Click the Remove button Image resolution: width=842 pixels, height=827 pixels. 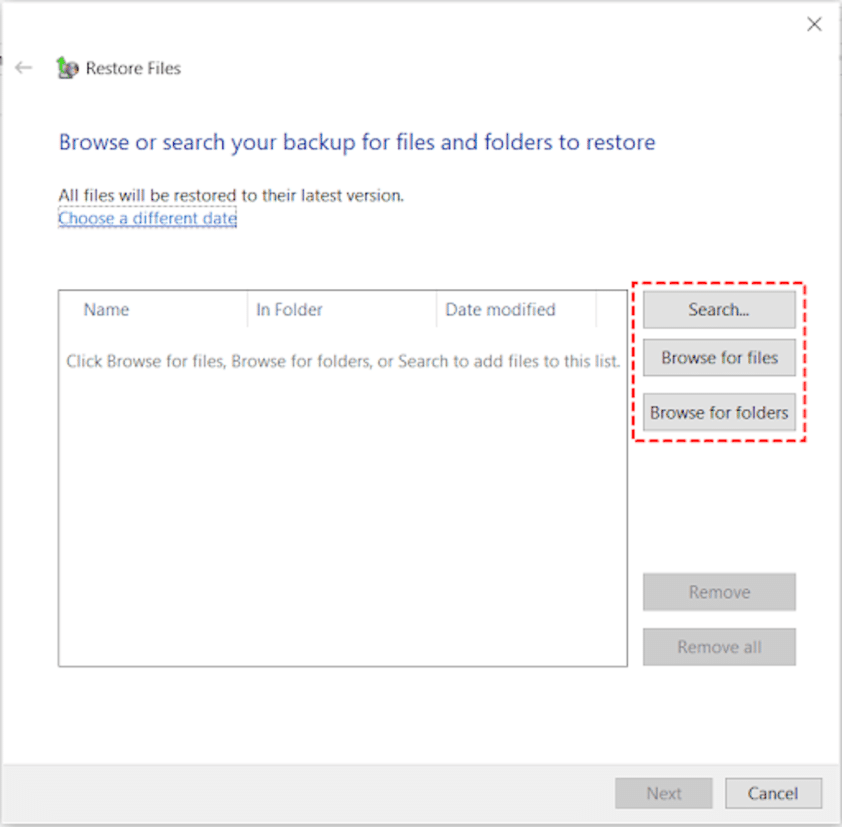718,592
